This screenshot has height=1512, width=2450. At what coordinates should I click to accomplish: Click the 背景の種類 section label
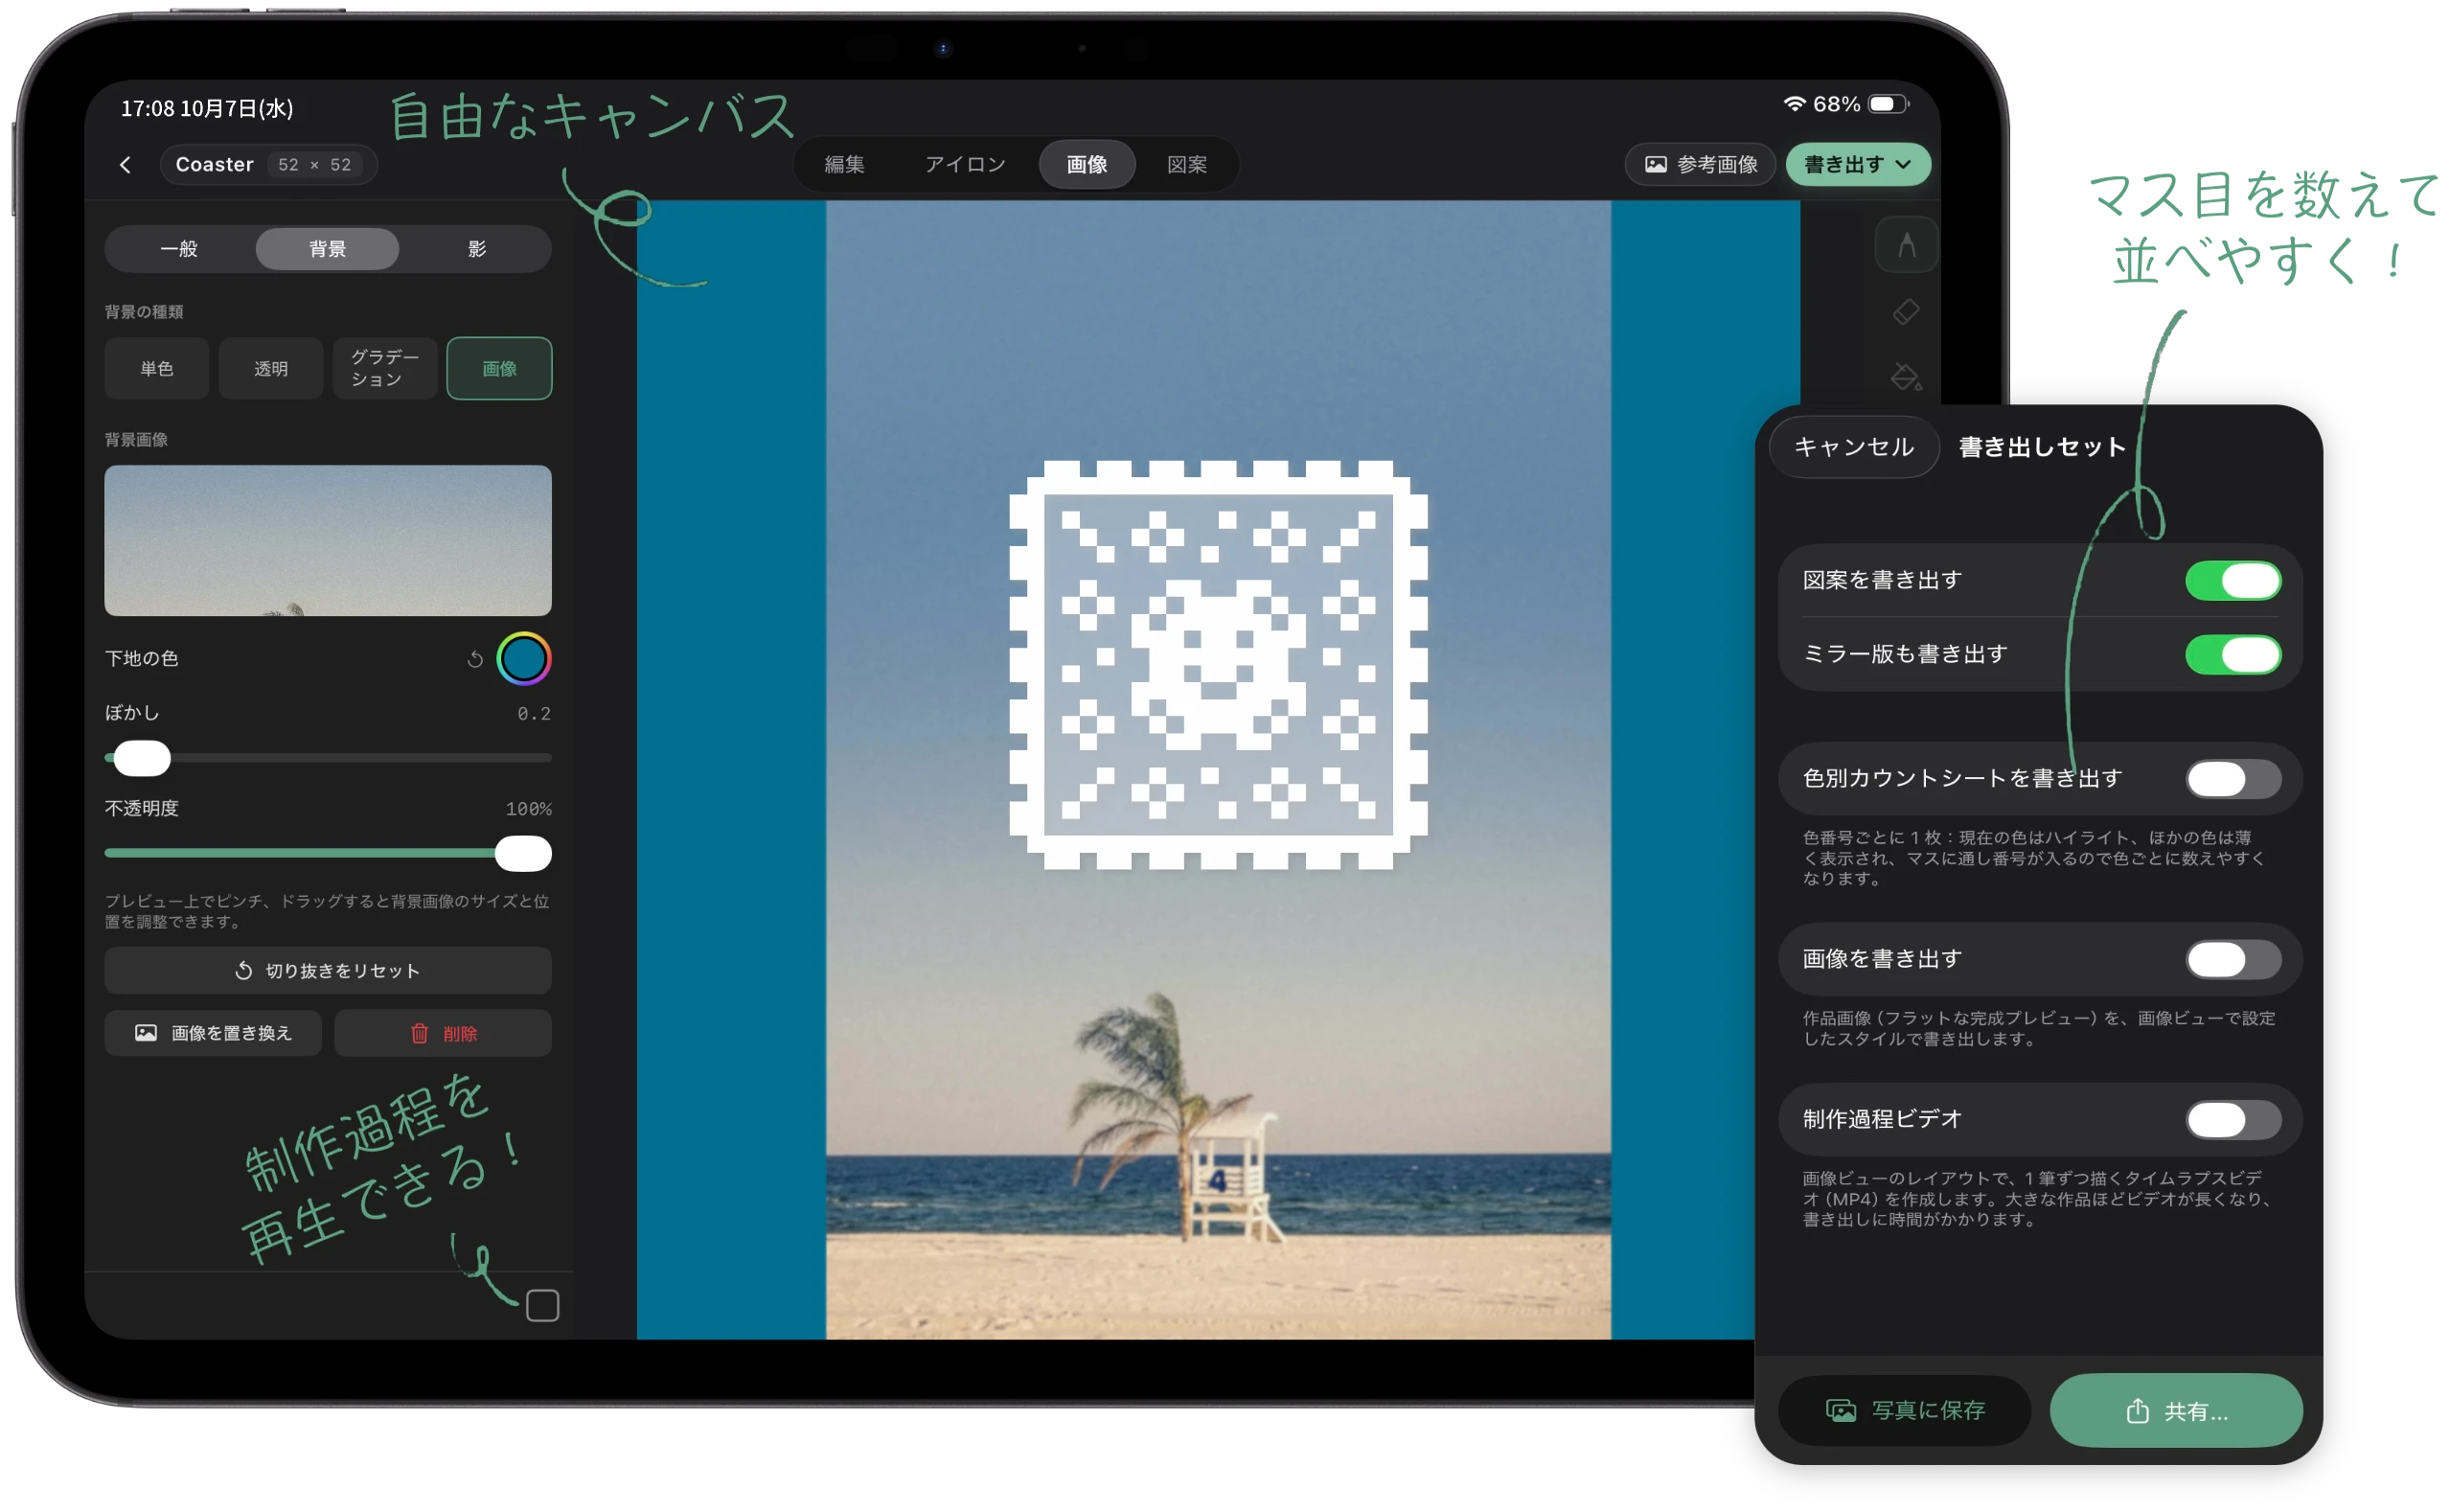tap(144, 312)
